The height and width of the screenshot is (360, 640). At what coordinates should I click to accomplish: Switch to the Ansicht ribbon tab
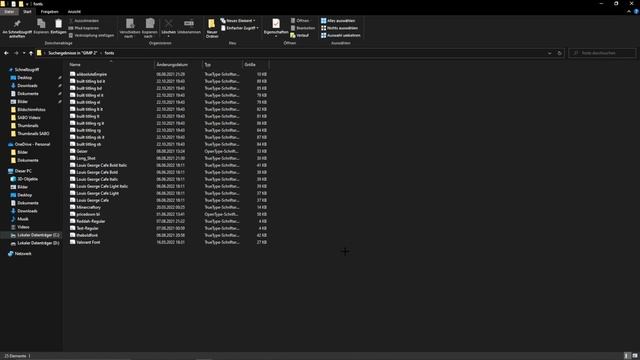point(74,11)
